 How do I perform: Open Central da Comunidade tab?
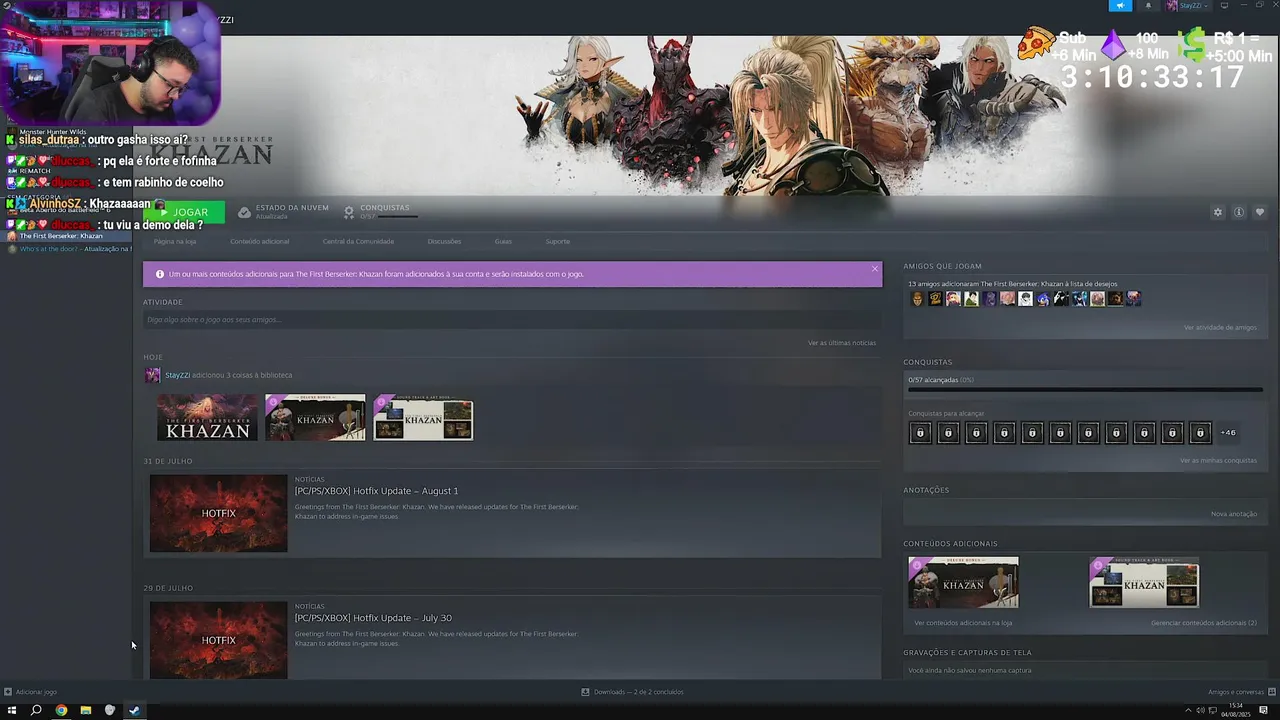358,241
